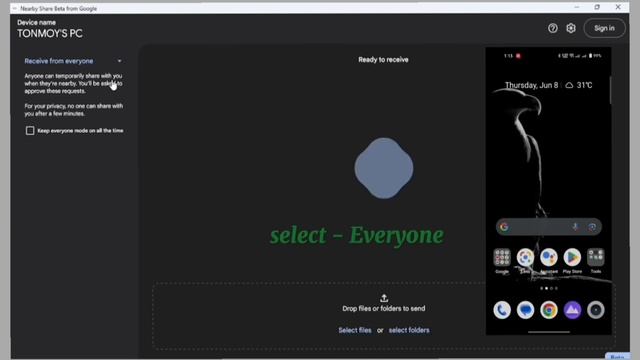Tap the Lens icon in phone search bar
640x360 pixels.
(592, 227)
